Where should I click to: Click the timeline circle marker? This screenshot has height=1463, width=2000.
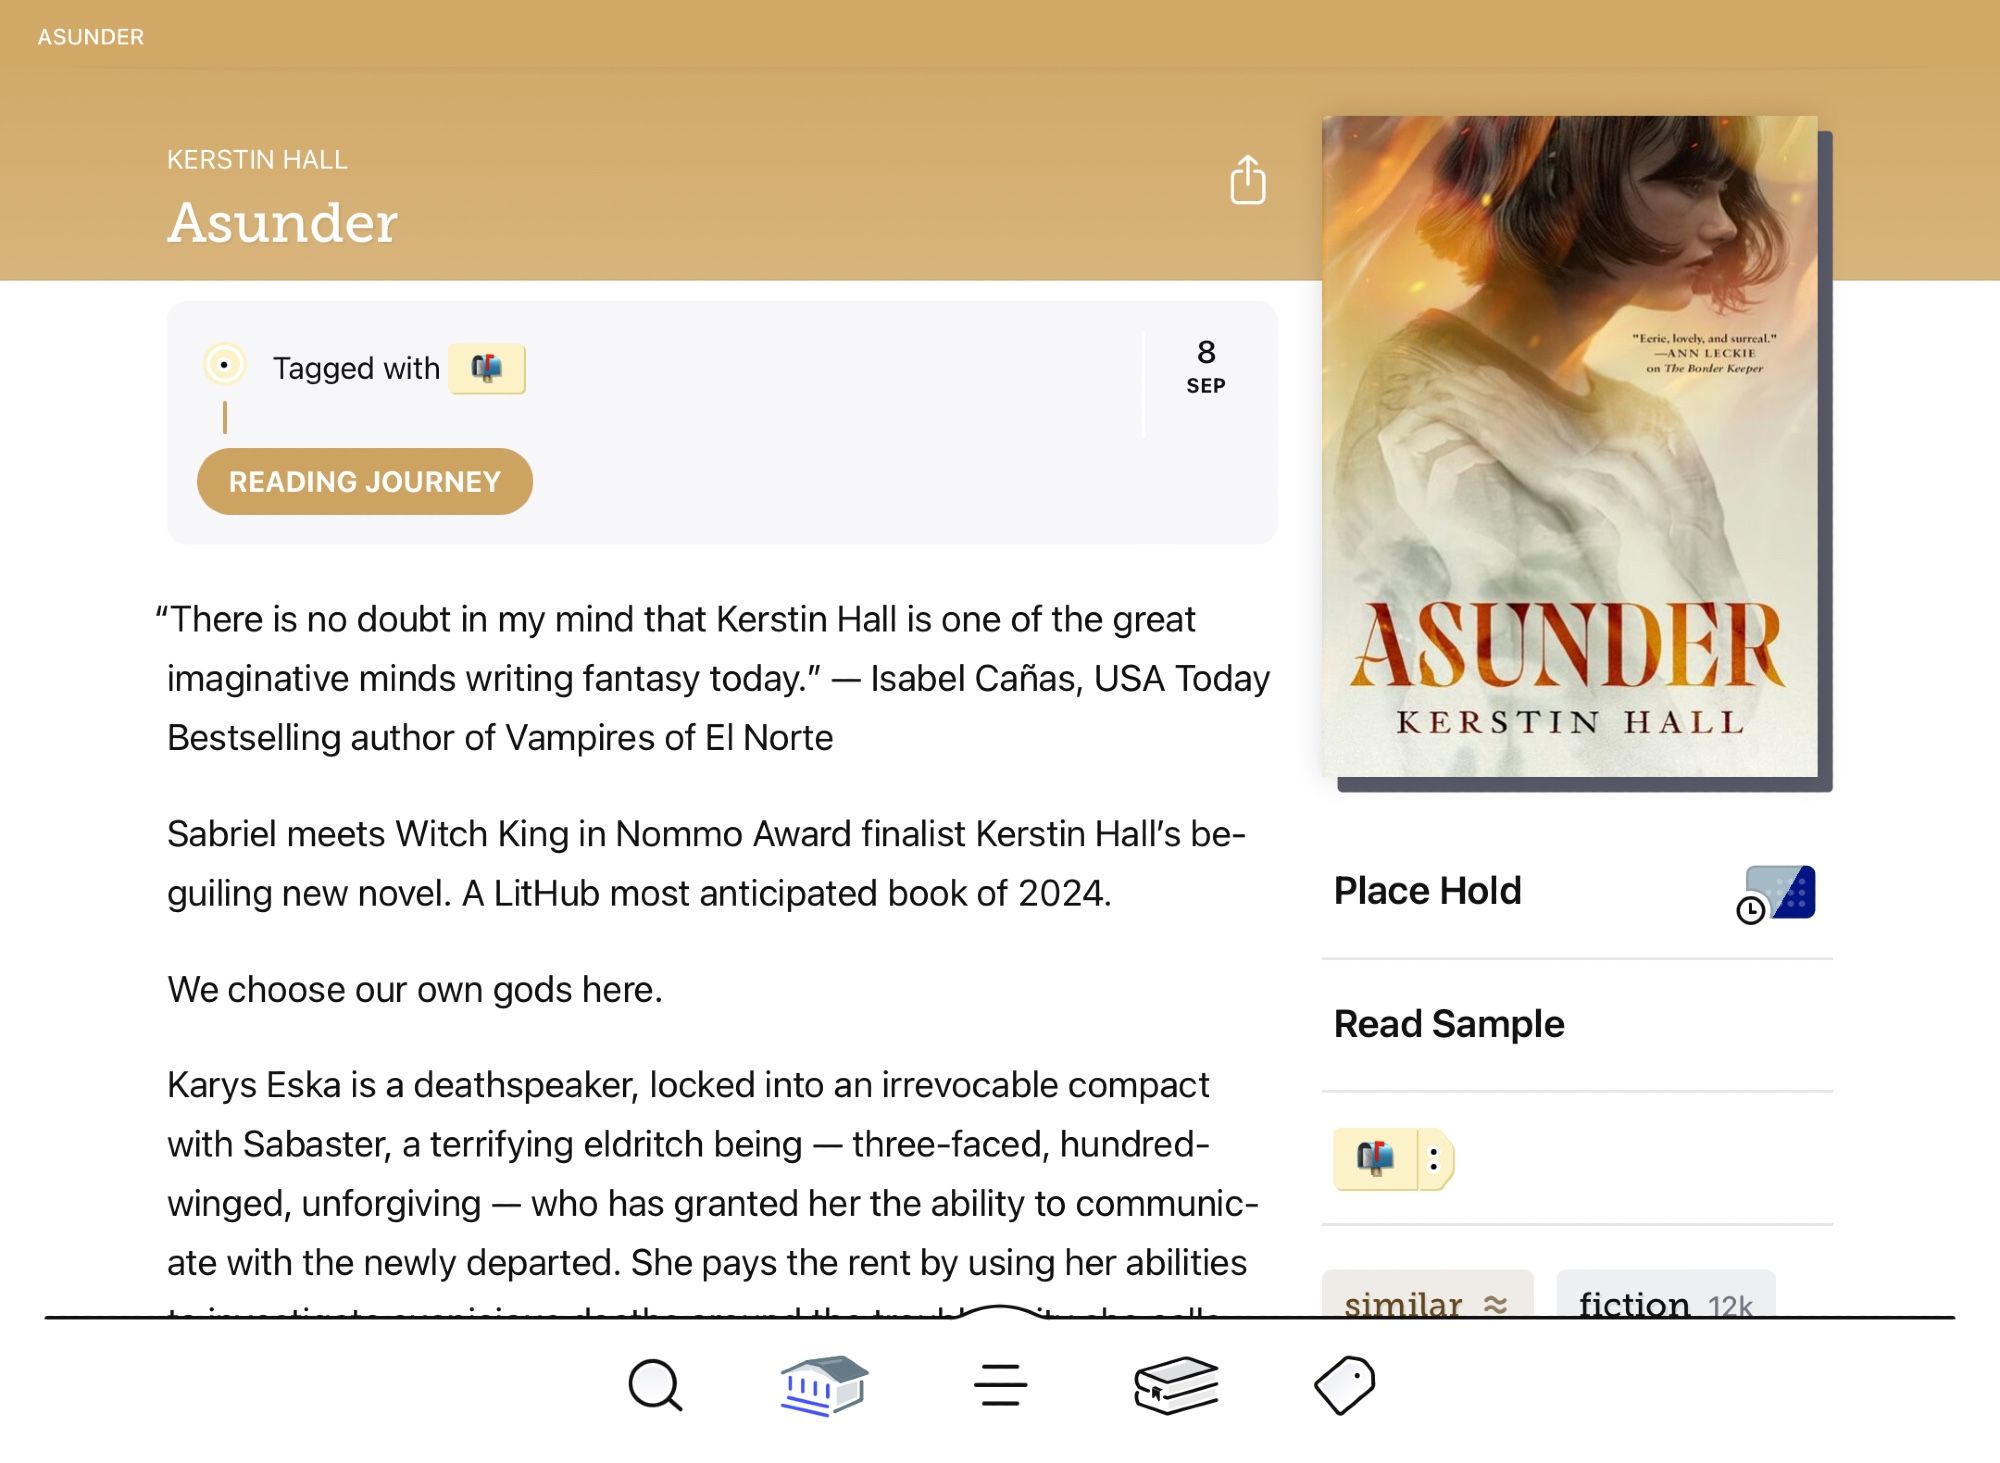225,365
